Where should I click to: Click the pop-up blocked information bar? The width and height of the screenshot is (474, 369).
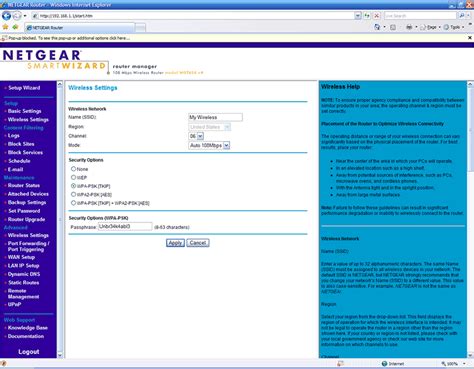click(233, 38)
